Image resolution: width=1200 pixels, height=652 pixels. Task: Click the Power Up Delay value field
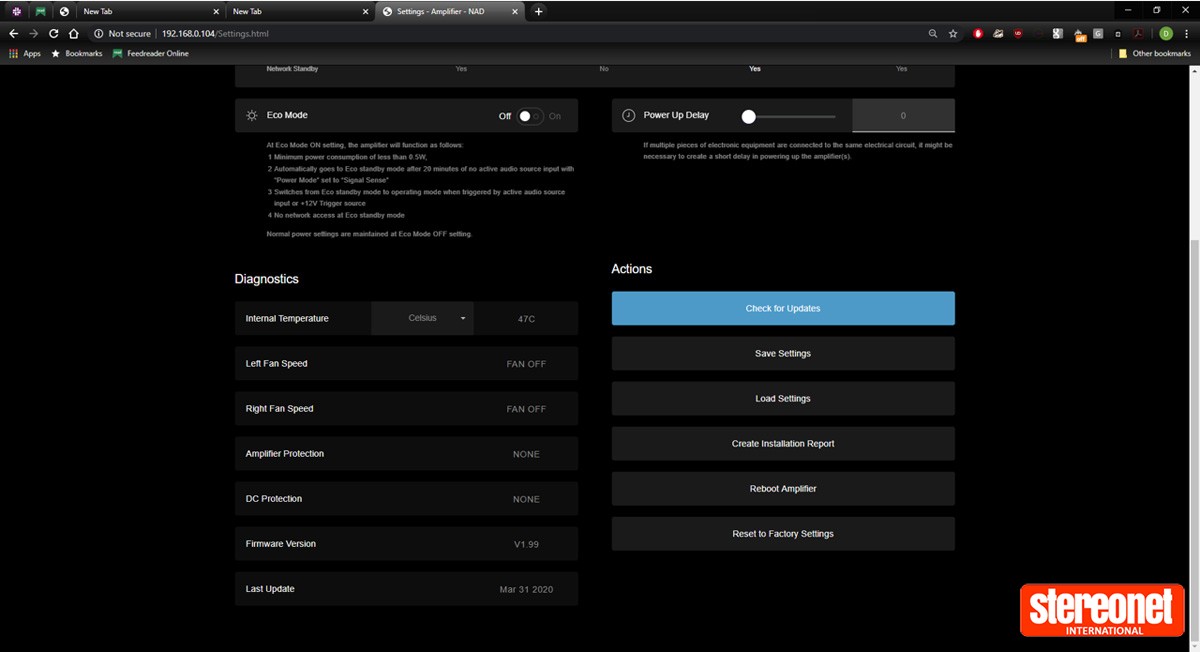903,115
